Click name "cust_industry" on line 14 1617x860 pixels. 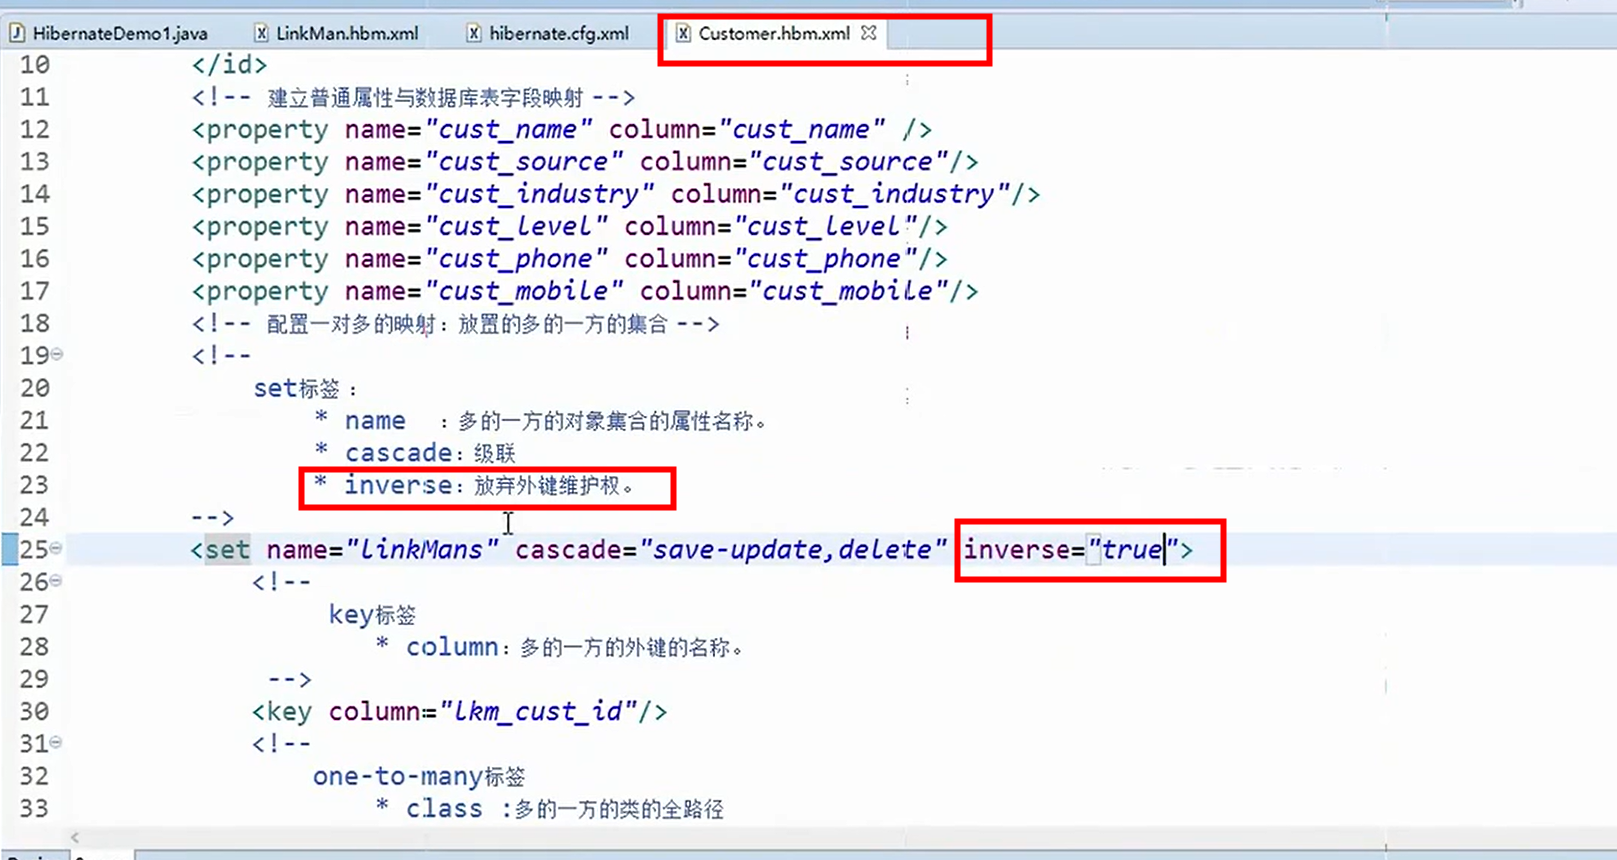click(540, 194)
